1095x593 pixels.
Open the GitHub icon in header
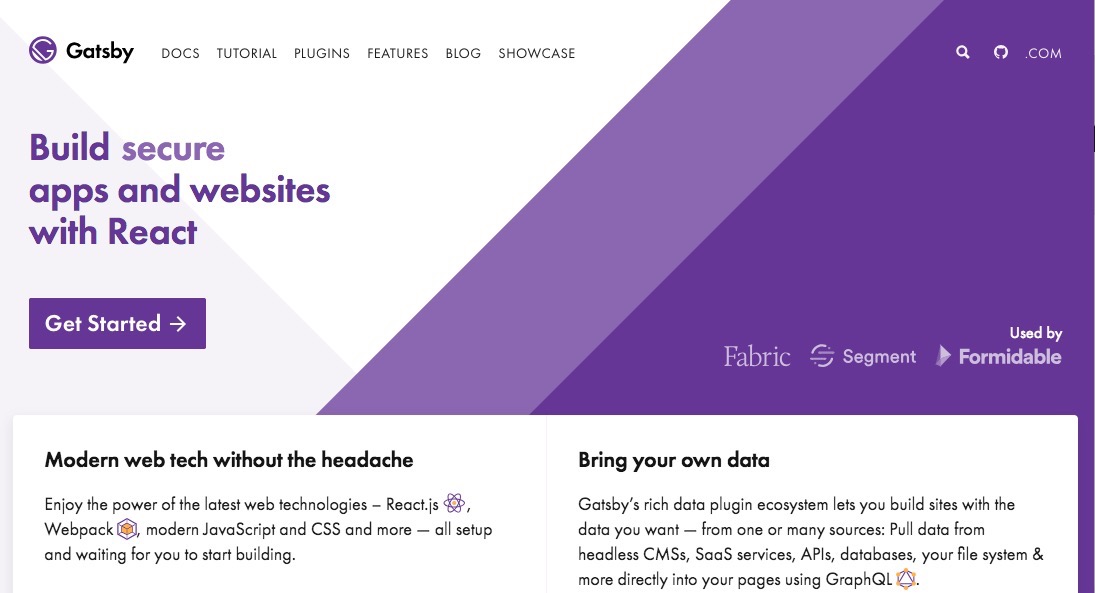1001,52
